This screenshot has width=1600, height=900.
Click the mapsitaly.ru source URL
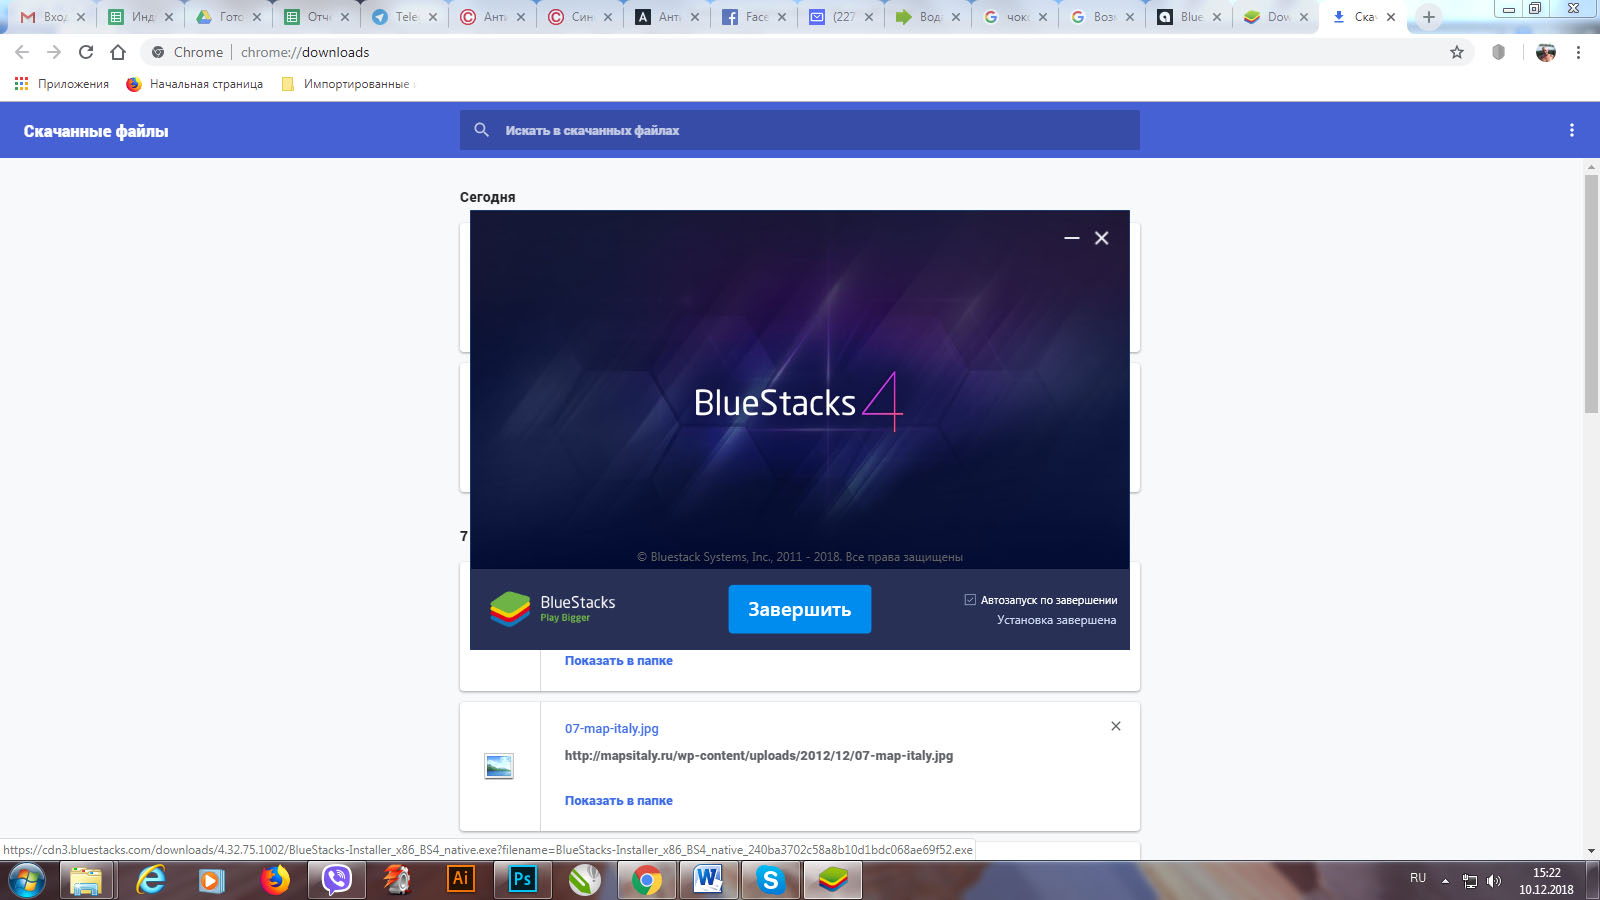click(x=759, y=755)
